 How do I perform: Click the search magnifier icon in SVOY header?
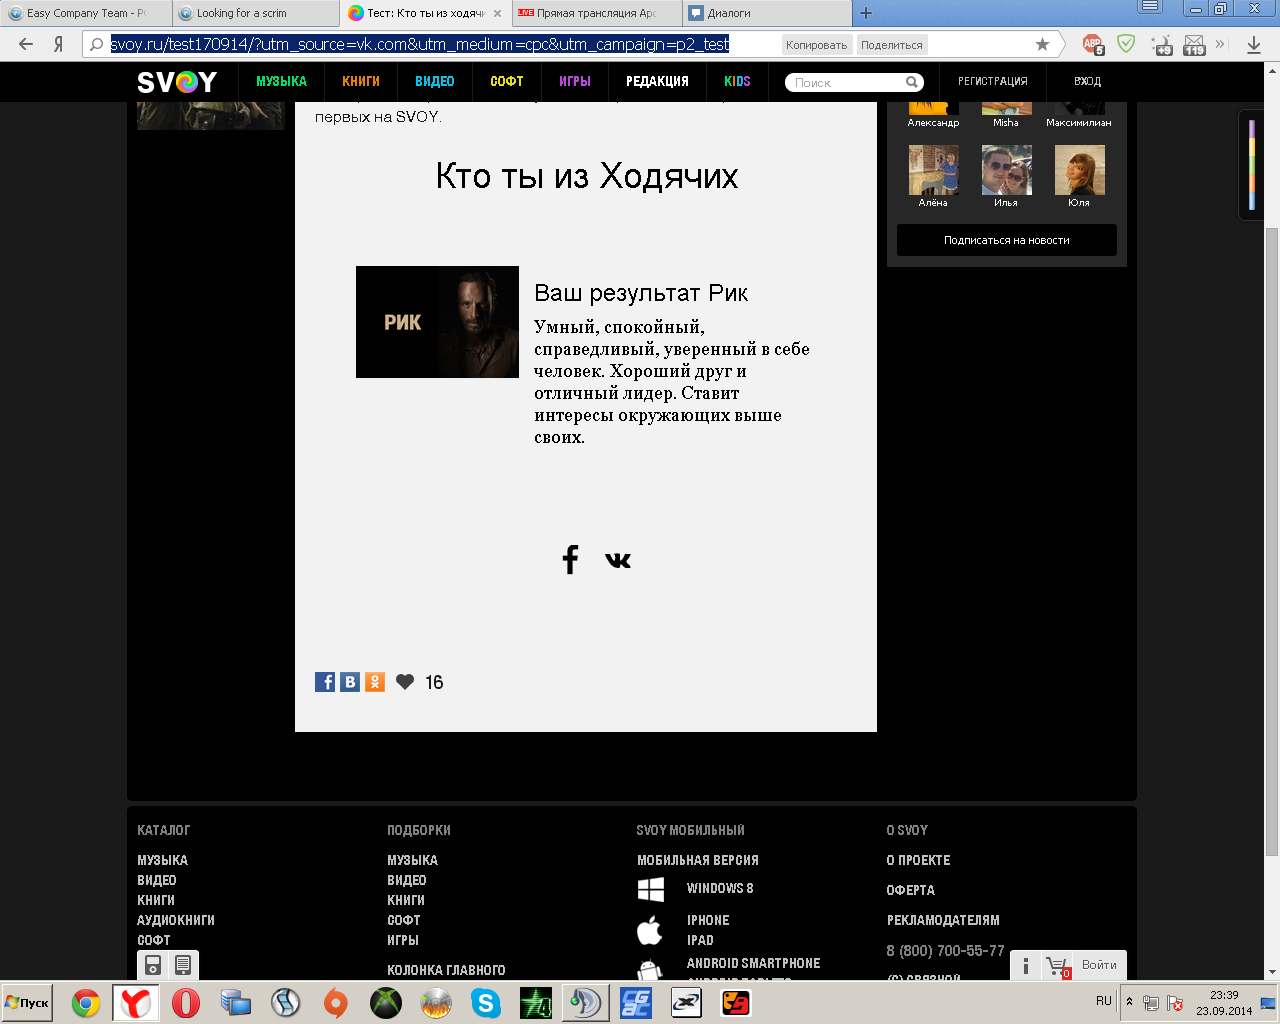click(912, 82)
